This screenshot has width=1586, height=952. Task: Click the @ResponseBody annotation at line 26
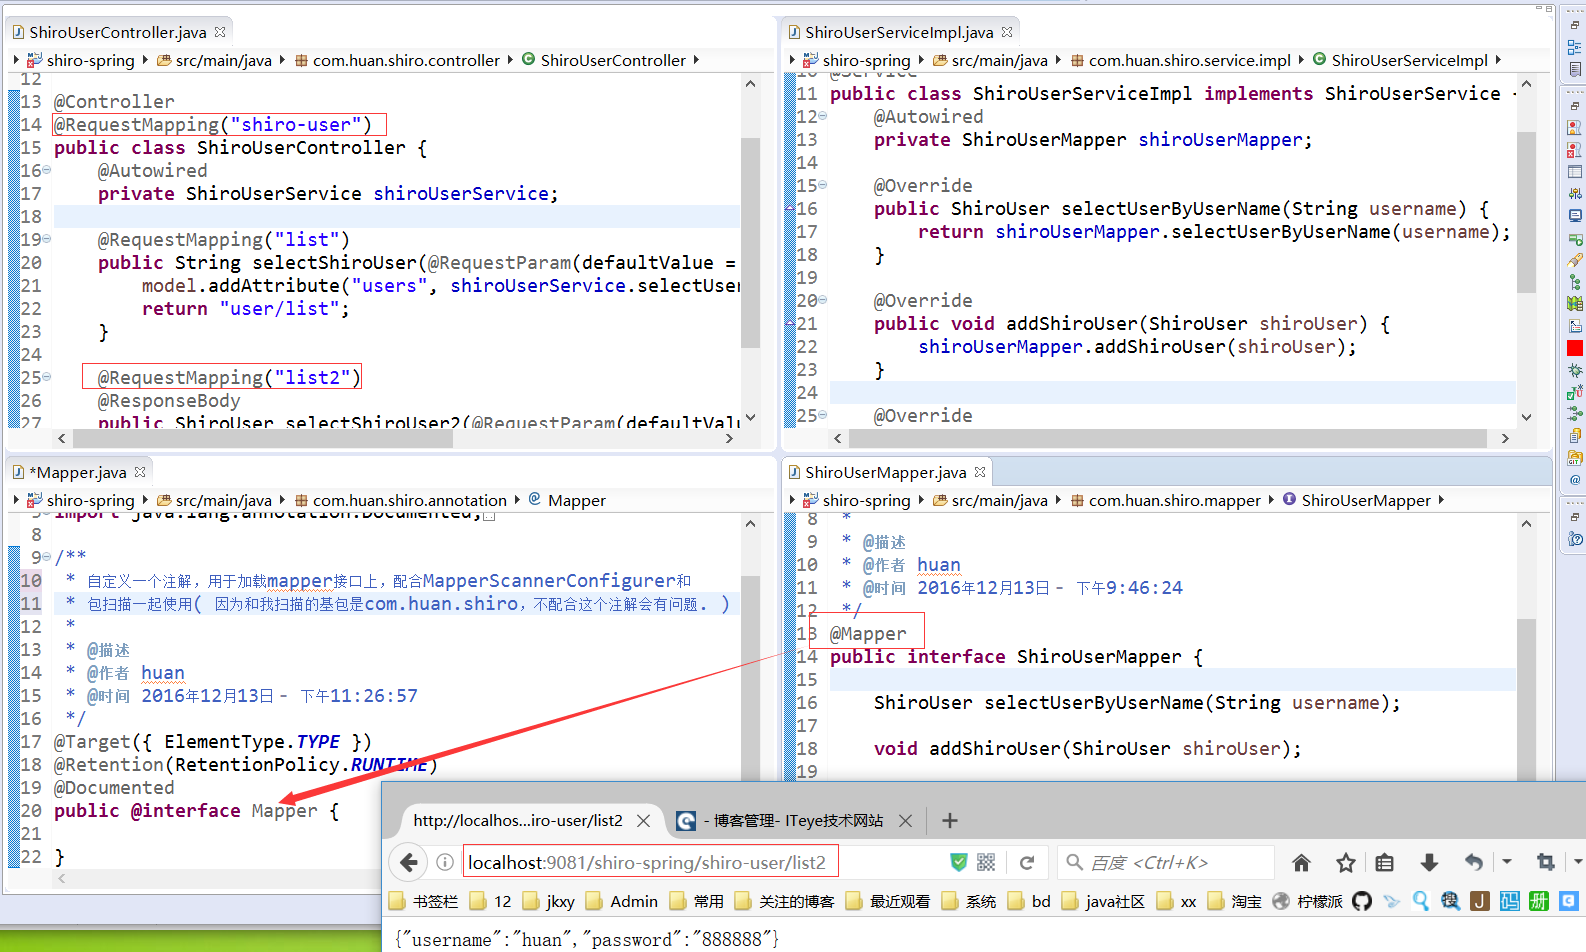tap(169, 400)
